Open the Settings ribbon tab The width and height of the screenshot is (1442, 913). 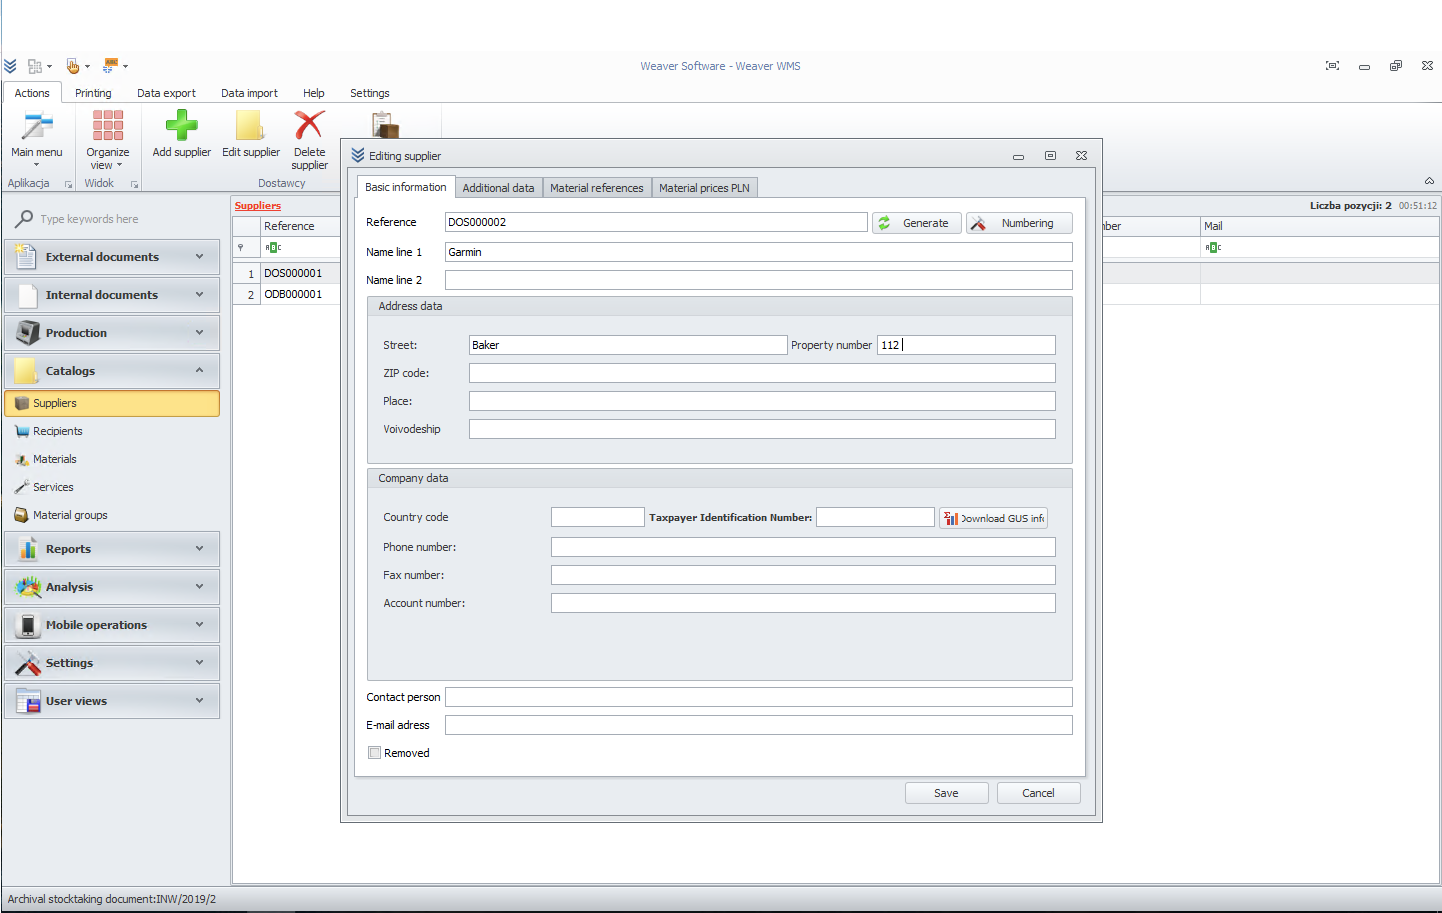point(370,93)
